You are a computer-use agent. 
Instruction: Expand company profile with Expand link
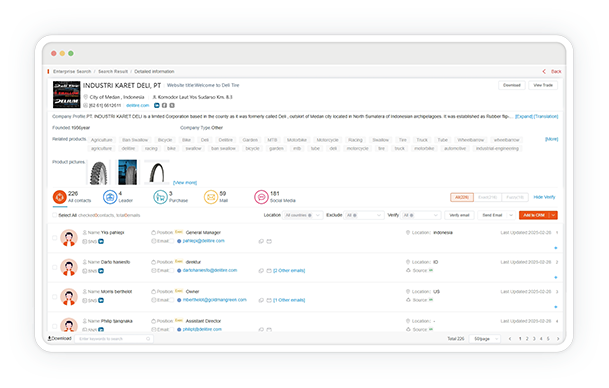click(x=524, y=117)
